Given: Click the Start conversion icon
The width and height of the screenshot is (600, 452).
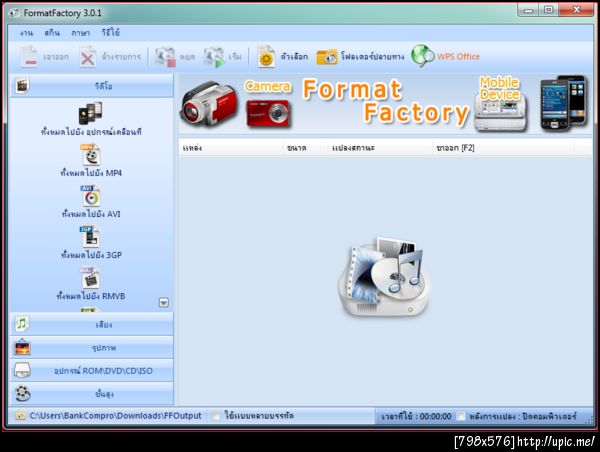Looking at the screenshot, I should pos(214,57).
